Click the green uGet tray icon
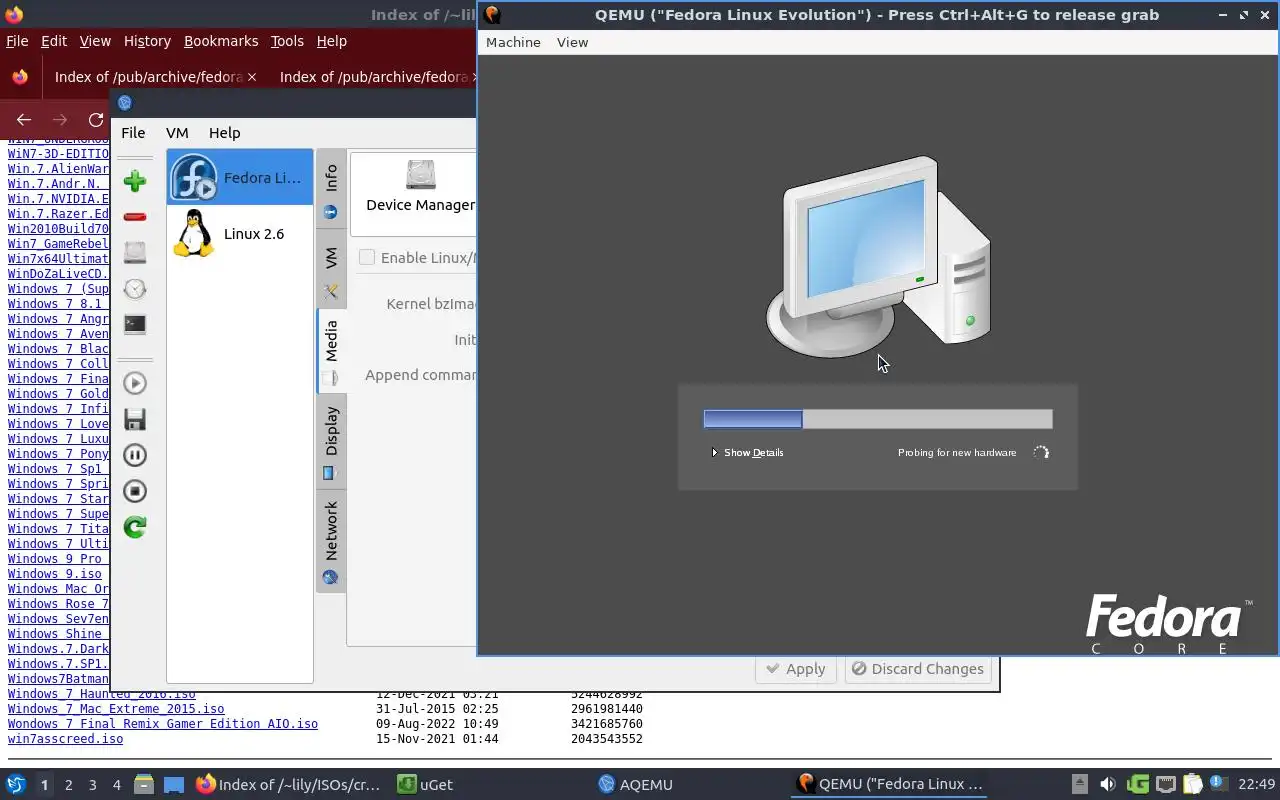Viewport: 1280px width, 800px height. pyautogui.click(x=1137, y=785)
